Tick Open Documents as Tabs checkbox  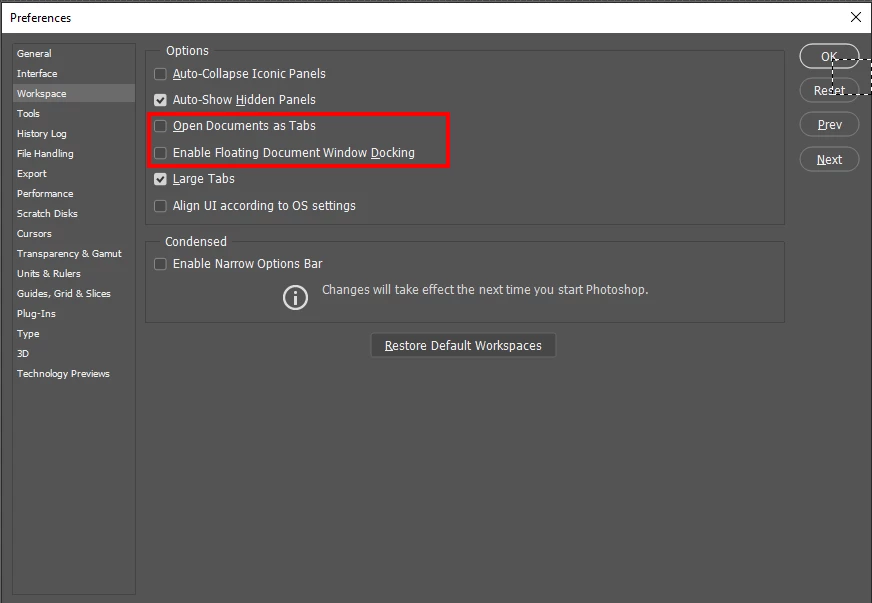coord(160,126)
